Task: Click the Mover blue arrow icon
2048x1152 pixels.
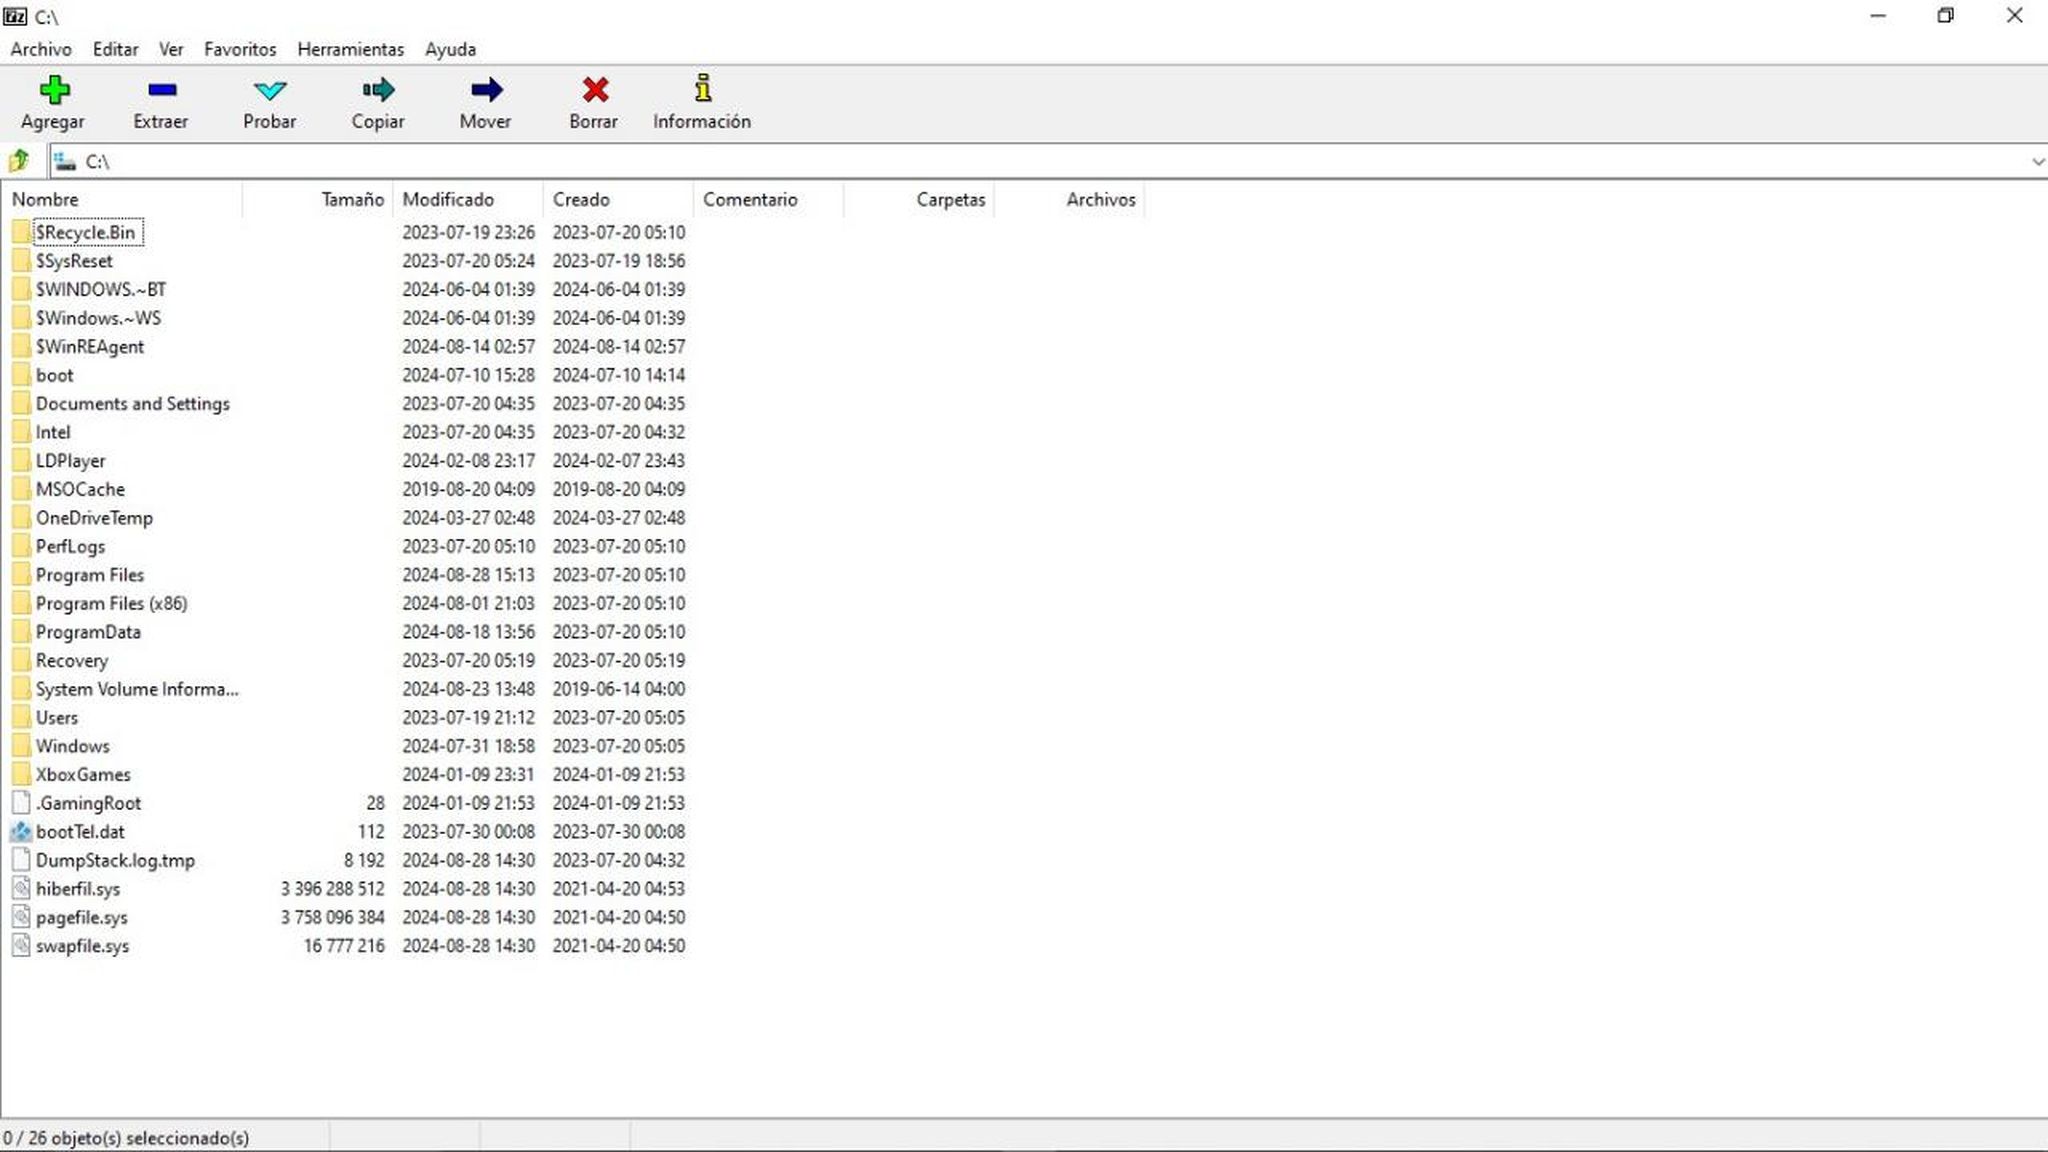Action: pyautogui.click(x=485, y=91)
